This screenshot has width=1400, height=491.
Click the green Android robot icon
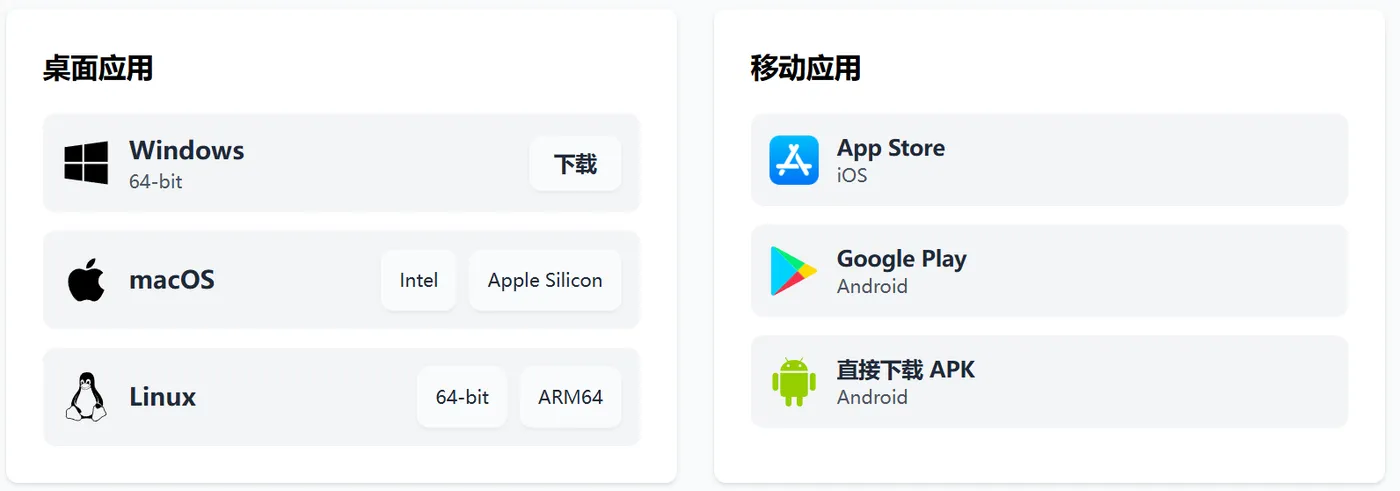[x=794, y=382]
